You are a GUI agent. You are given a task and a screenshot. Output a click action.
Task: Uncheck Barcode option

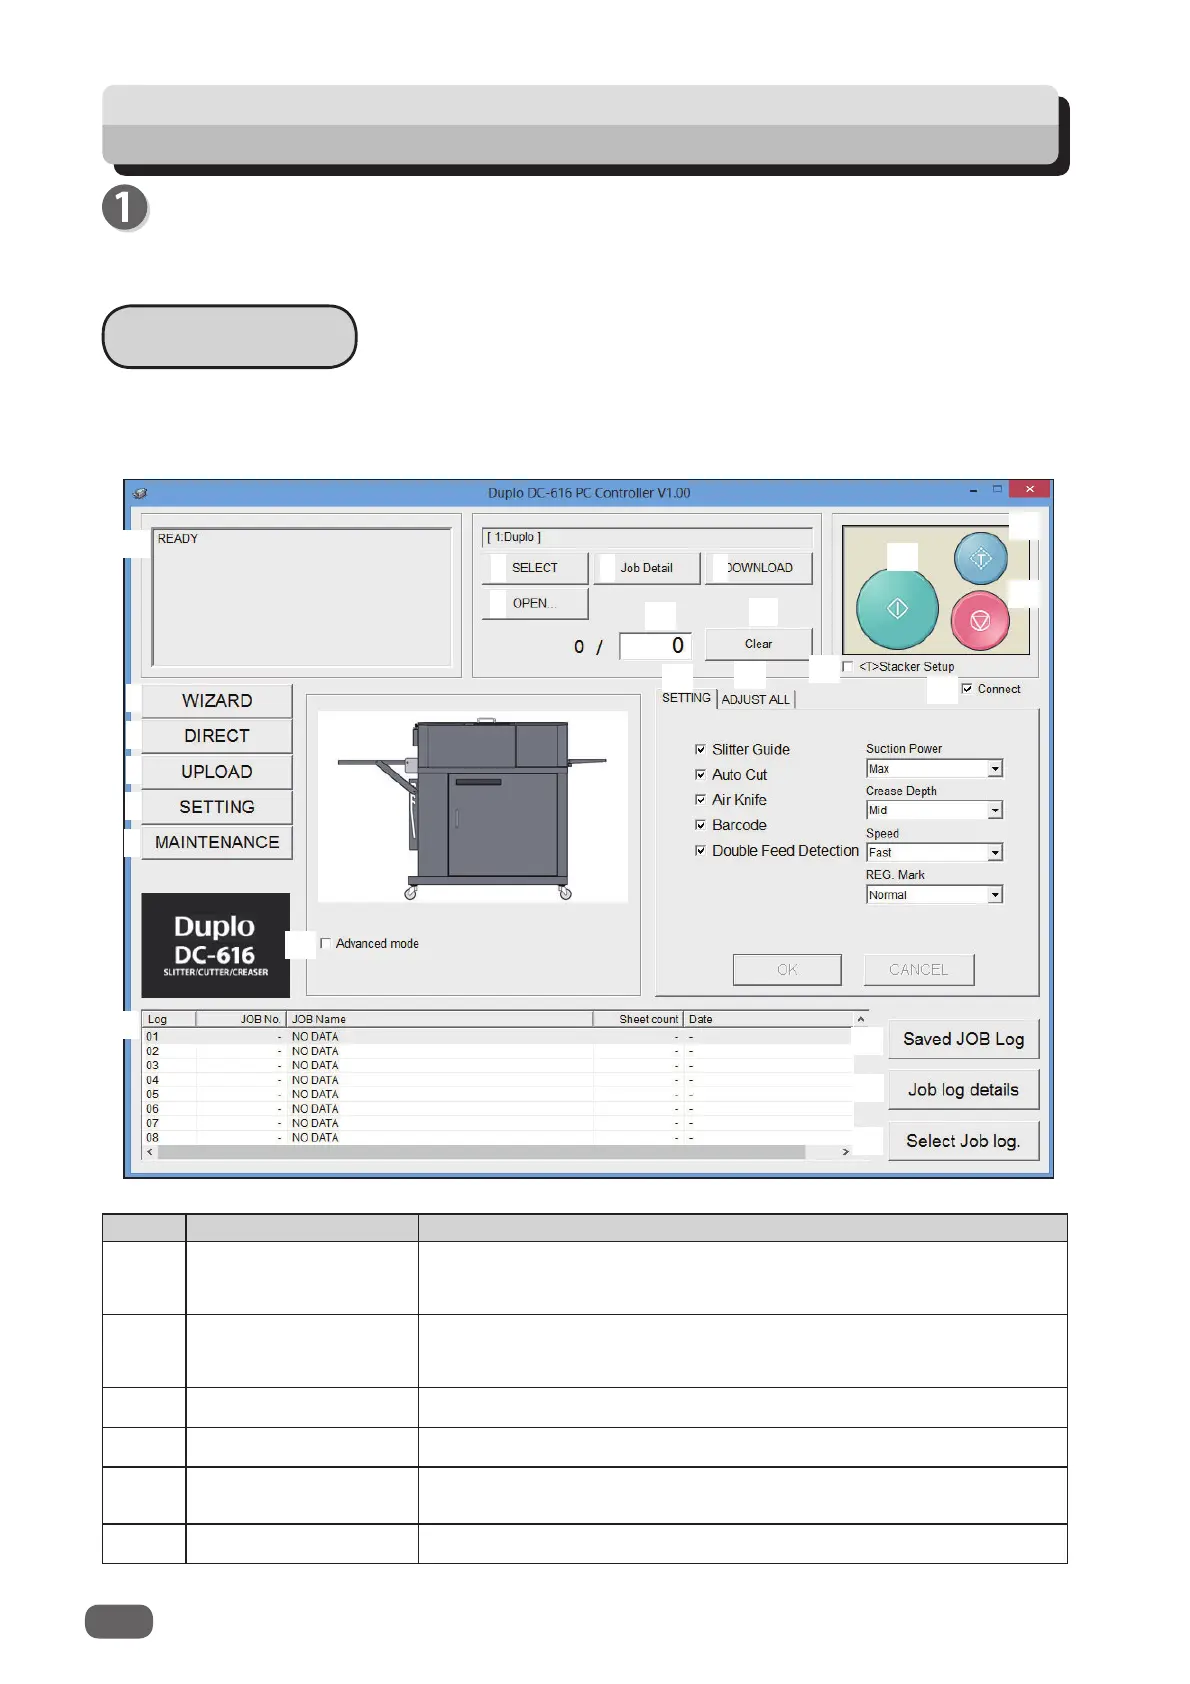[x=700, y=825]
